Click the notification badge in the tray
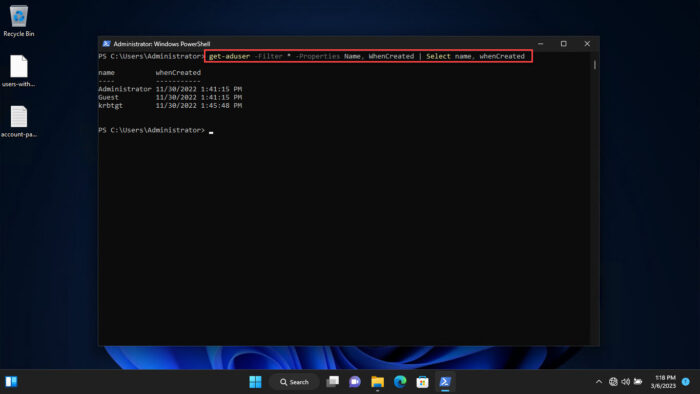Image resolution: width=700 pixels, height=394 pixels. click(686, 382)
